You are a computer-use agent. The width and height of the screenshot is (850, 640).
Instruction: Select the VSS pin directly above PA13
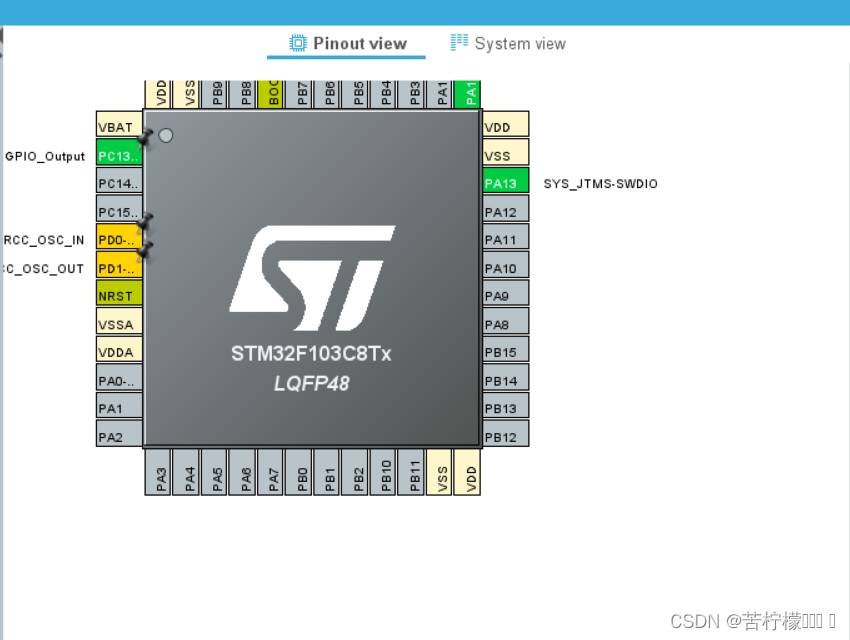click(506, 152)
